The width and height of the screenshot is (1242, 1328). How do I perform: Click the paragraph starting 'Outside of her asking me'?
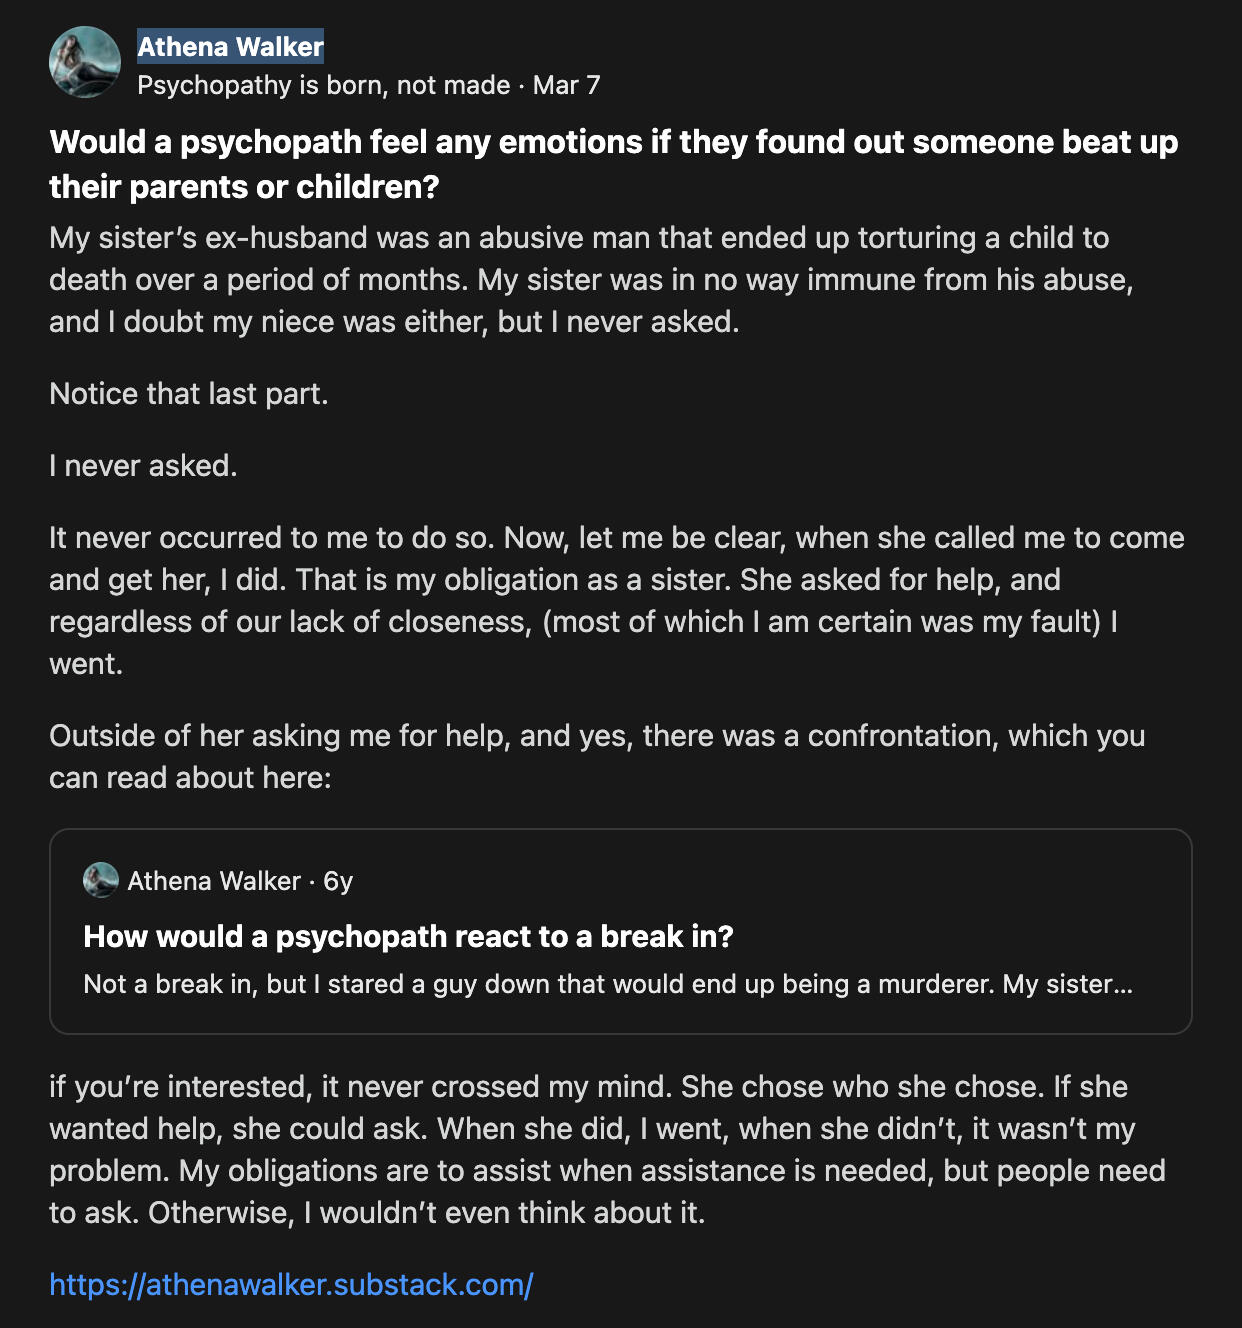click(x=597, y=757)
